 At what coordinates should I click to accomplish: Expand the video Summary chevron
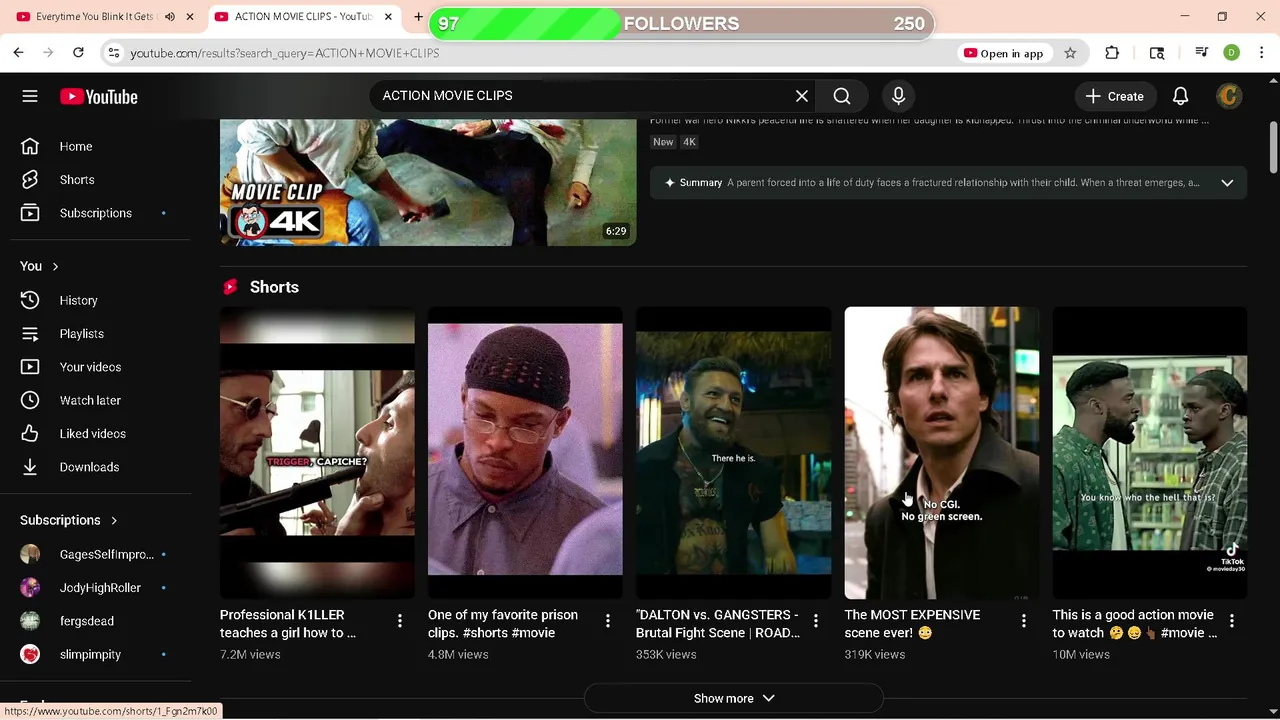tap(1227, 183)
